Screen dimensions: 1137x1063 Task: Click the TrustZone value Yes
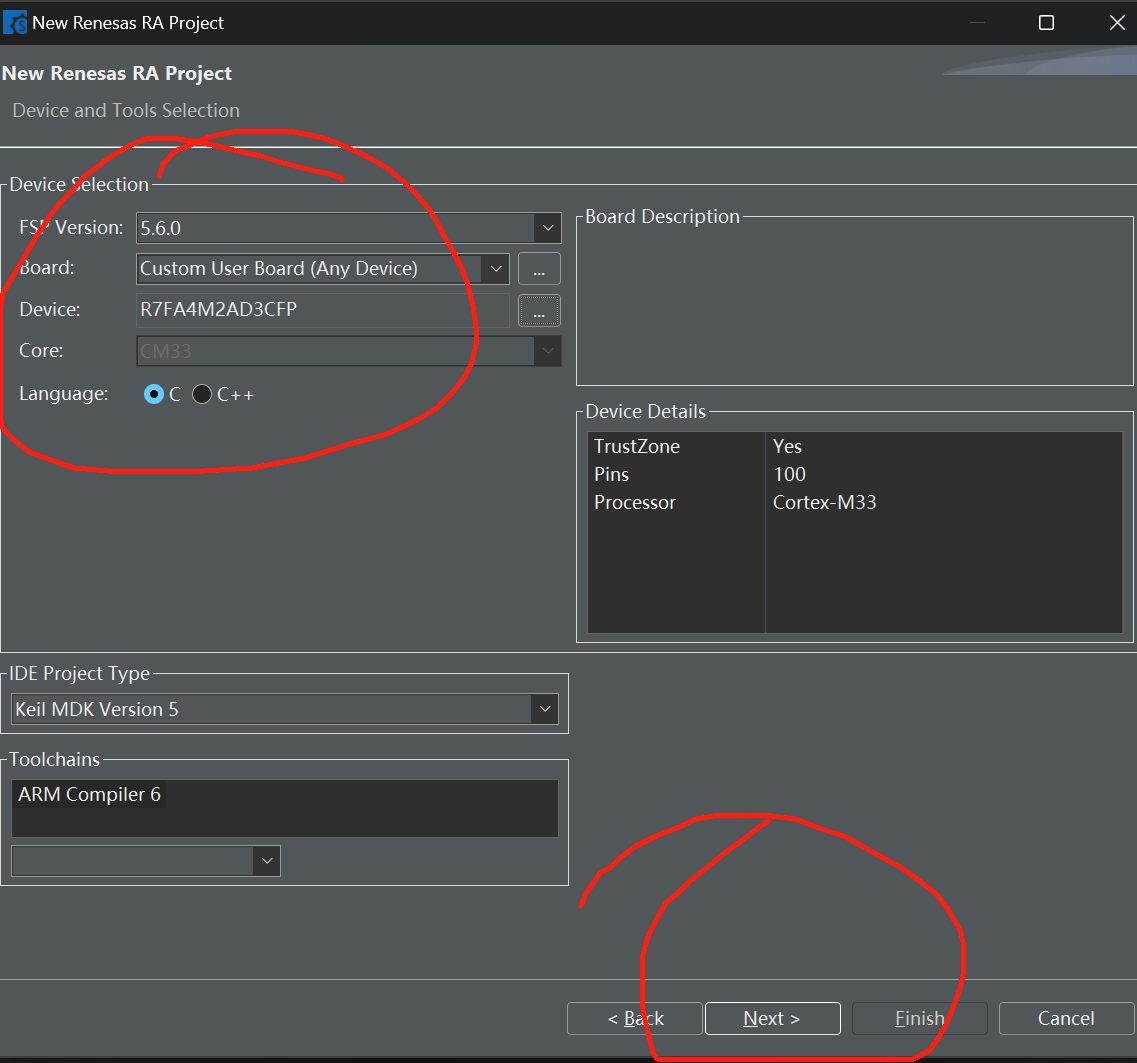(x=787, y=446)
